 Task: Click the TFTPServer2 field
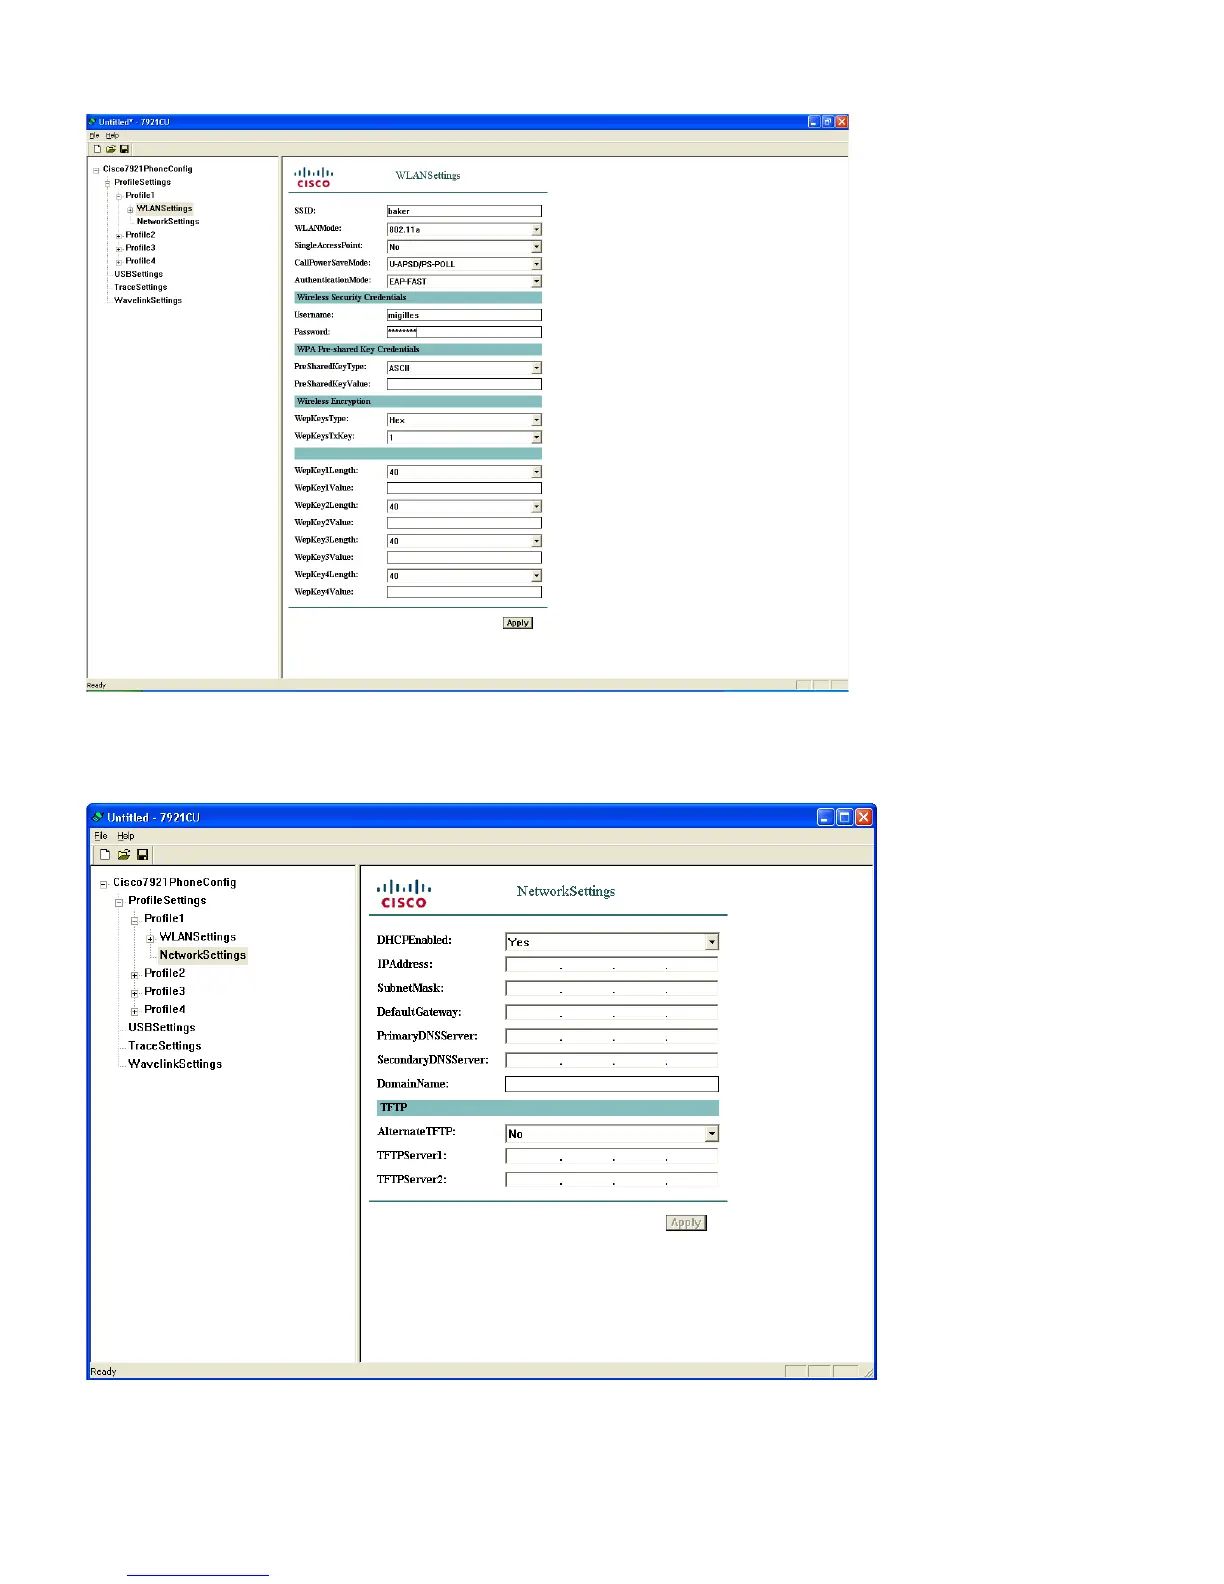coord(612,1180)
